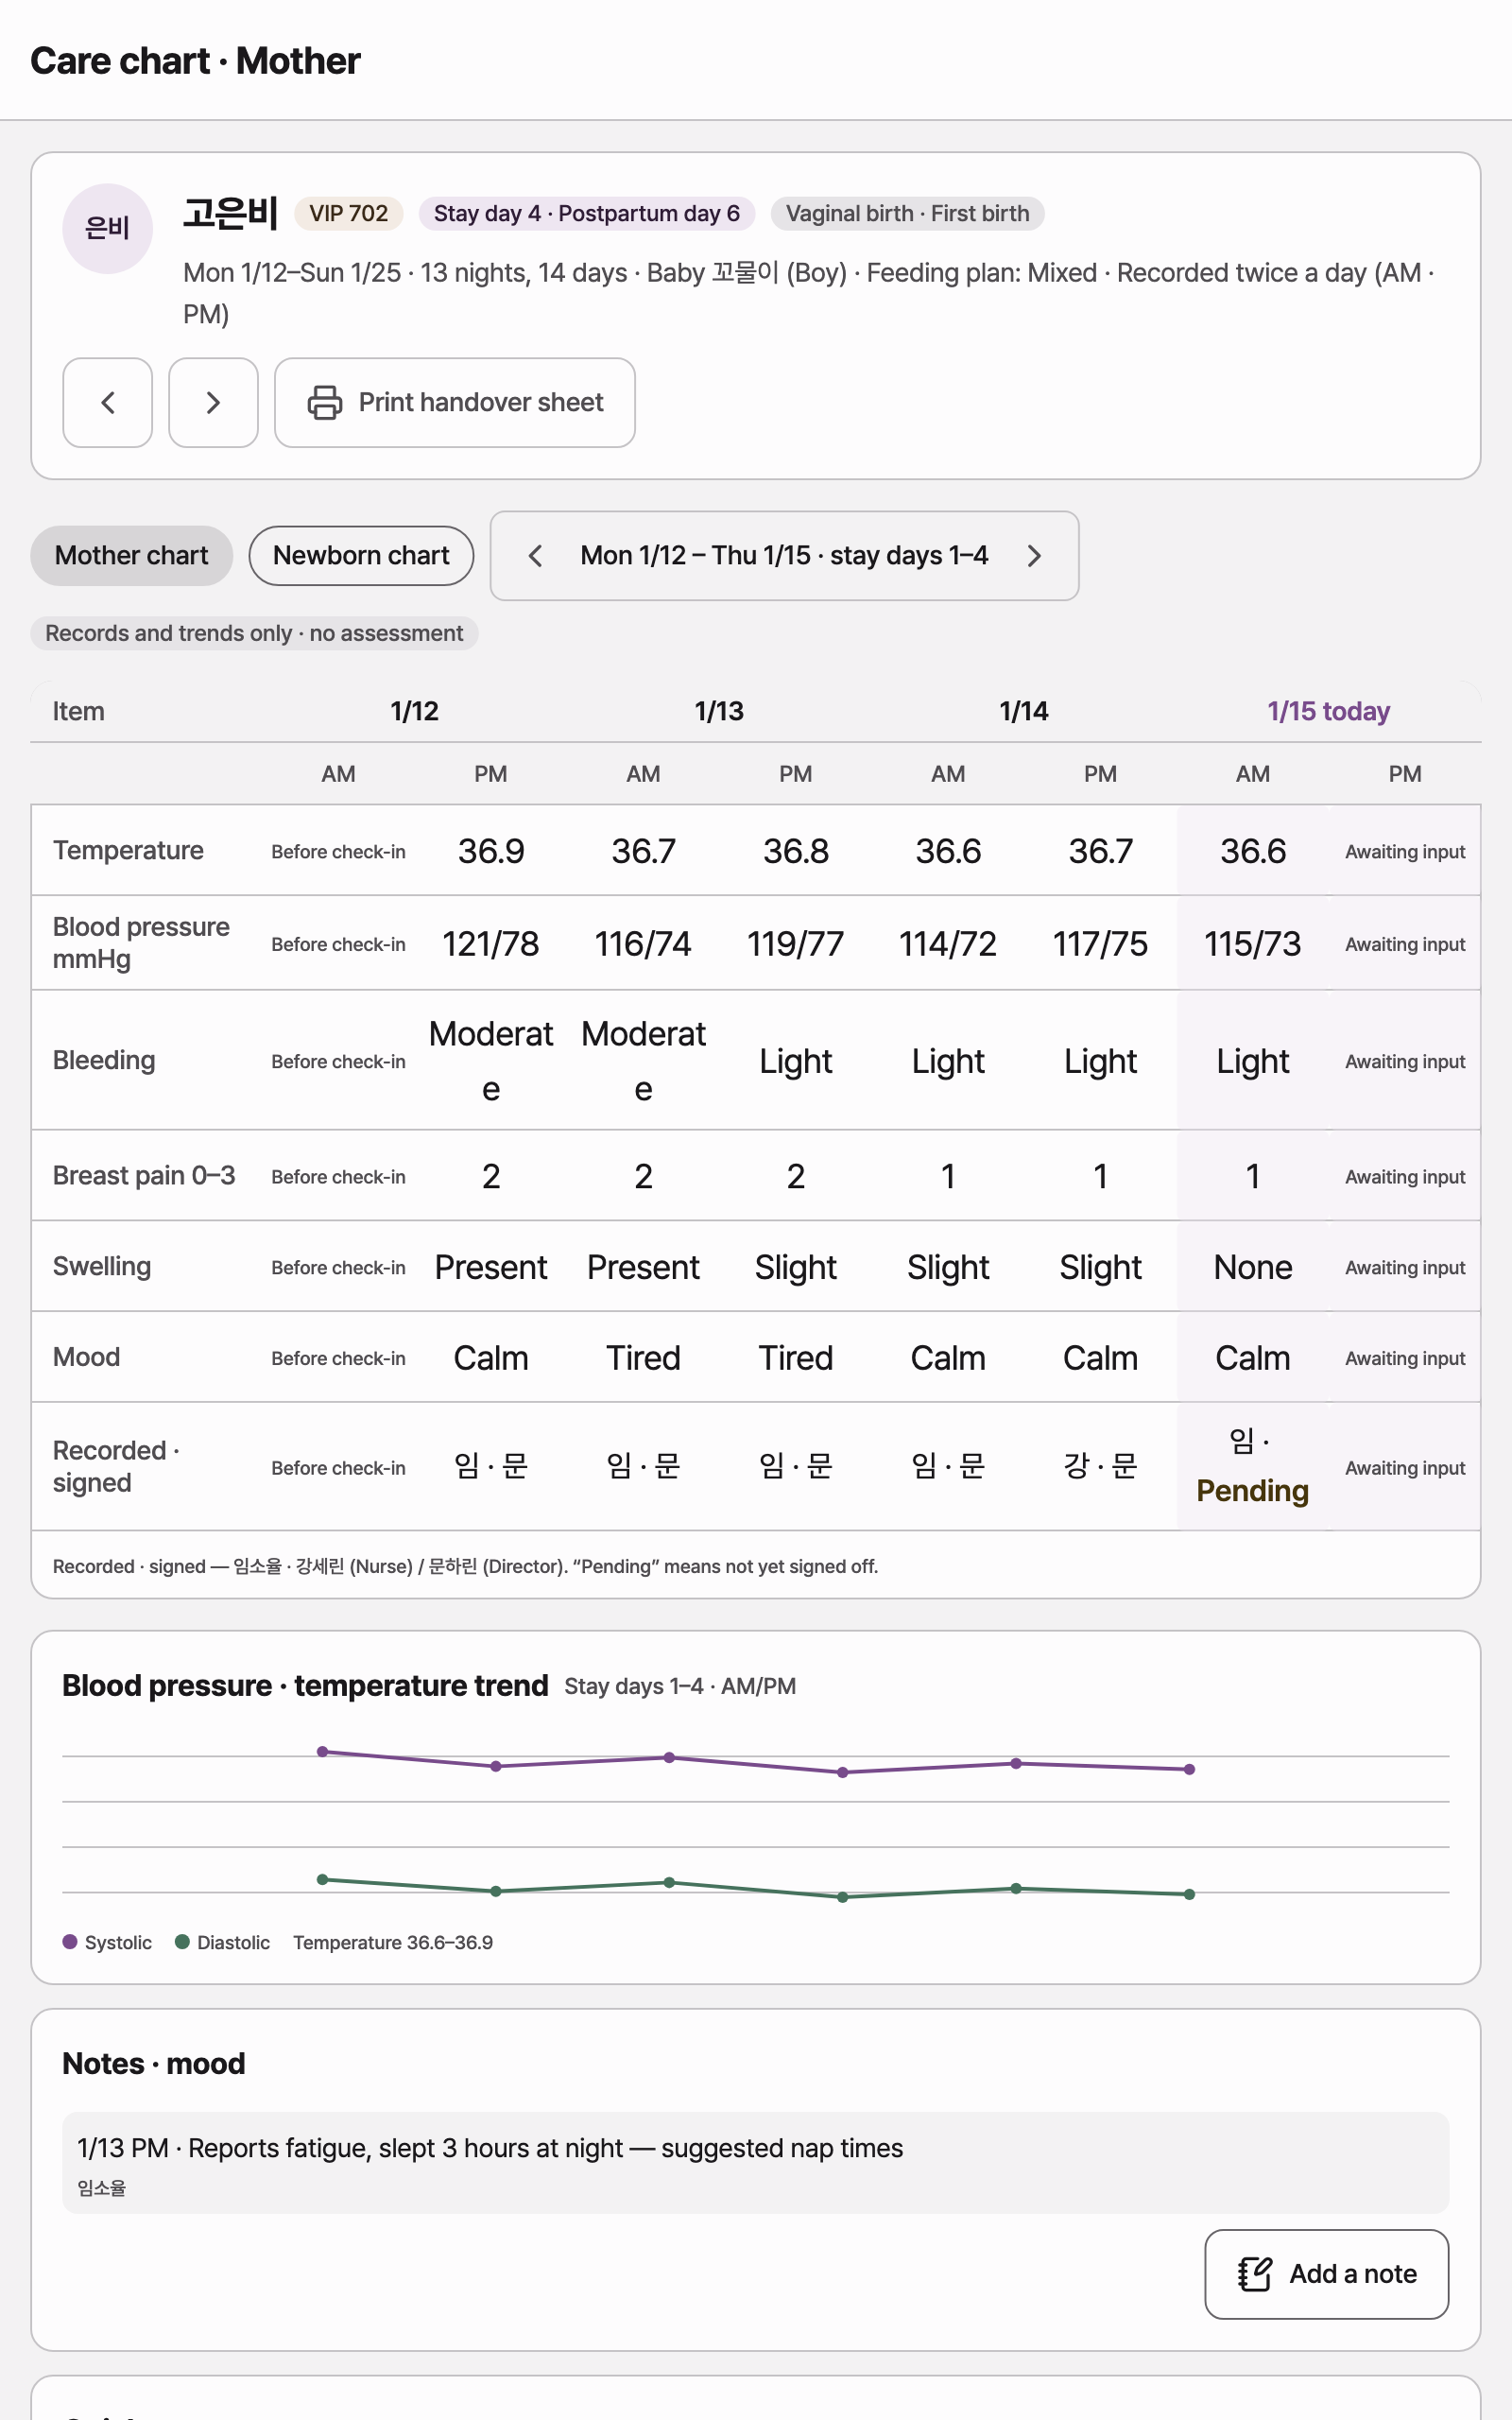Image resolution: width=1512 pixels, height=2420 pixels.
Task: Show earlier stay days with left chevron
Action: [x=535, y=556]
